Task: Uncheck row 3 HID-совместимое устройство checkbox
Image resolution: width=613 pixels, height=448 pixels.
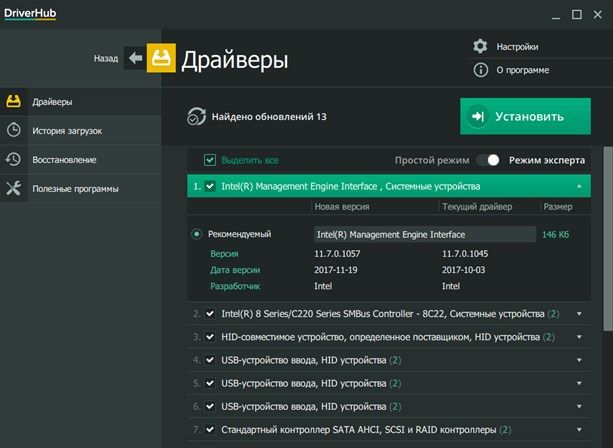Action: click(210, 337)
